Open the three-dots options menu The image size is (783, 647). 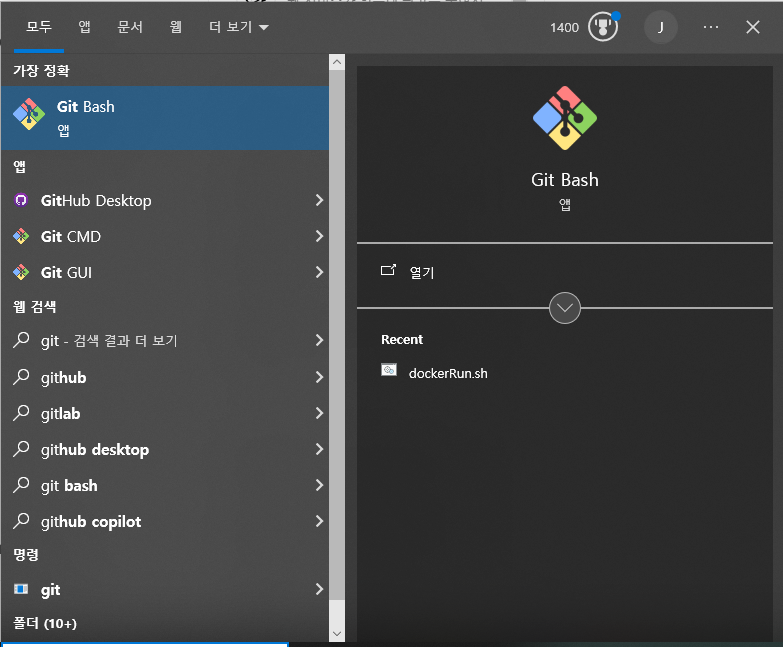pos(711,27)
